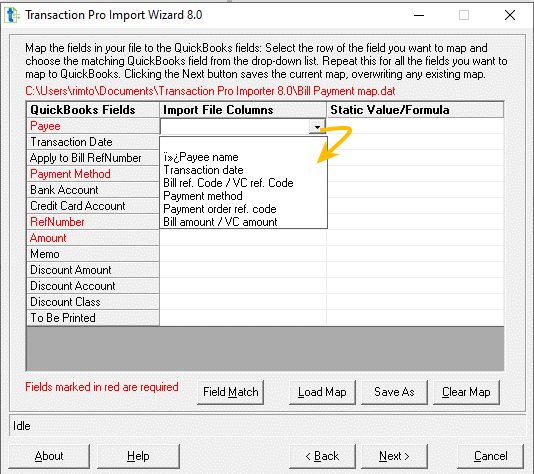Click the Idle status bar text
The image size is (534, 474).
click(21, 426)
